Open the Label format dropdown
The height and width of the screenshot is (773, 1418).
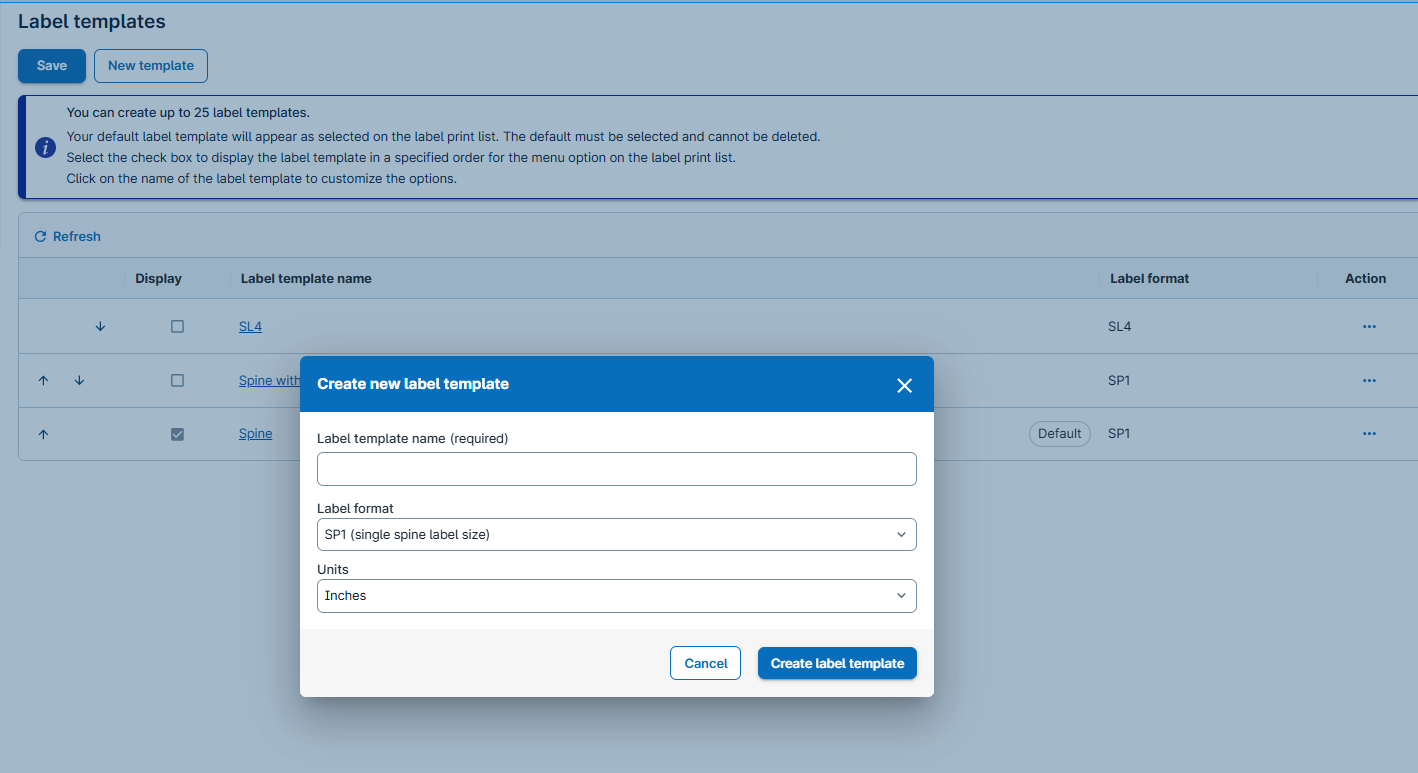(x=616, y=534)
